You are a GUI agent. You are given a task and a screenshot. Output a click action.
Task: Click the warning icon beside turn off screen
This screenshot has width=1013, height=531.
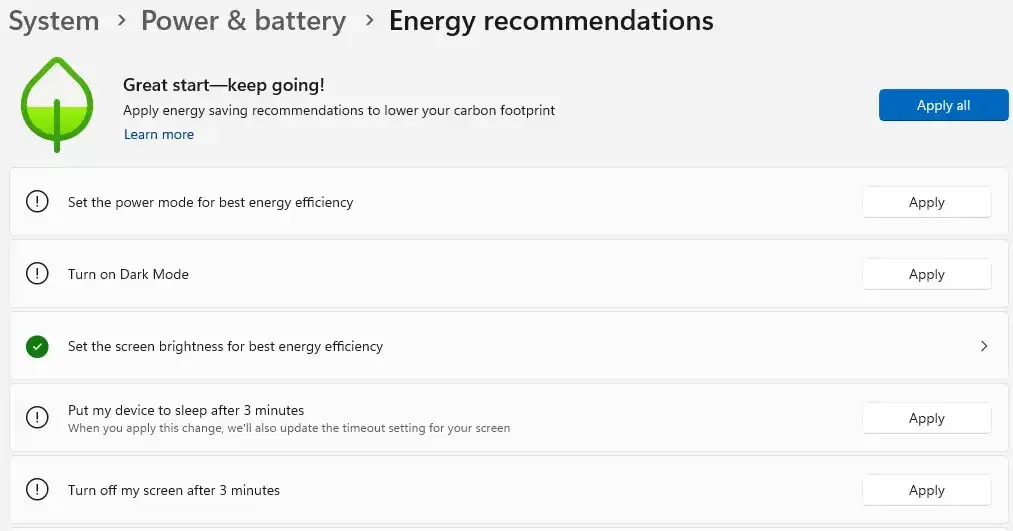click(x=37, y=490)
